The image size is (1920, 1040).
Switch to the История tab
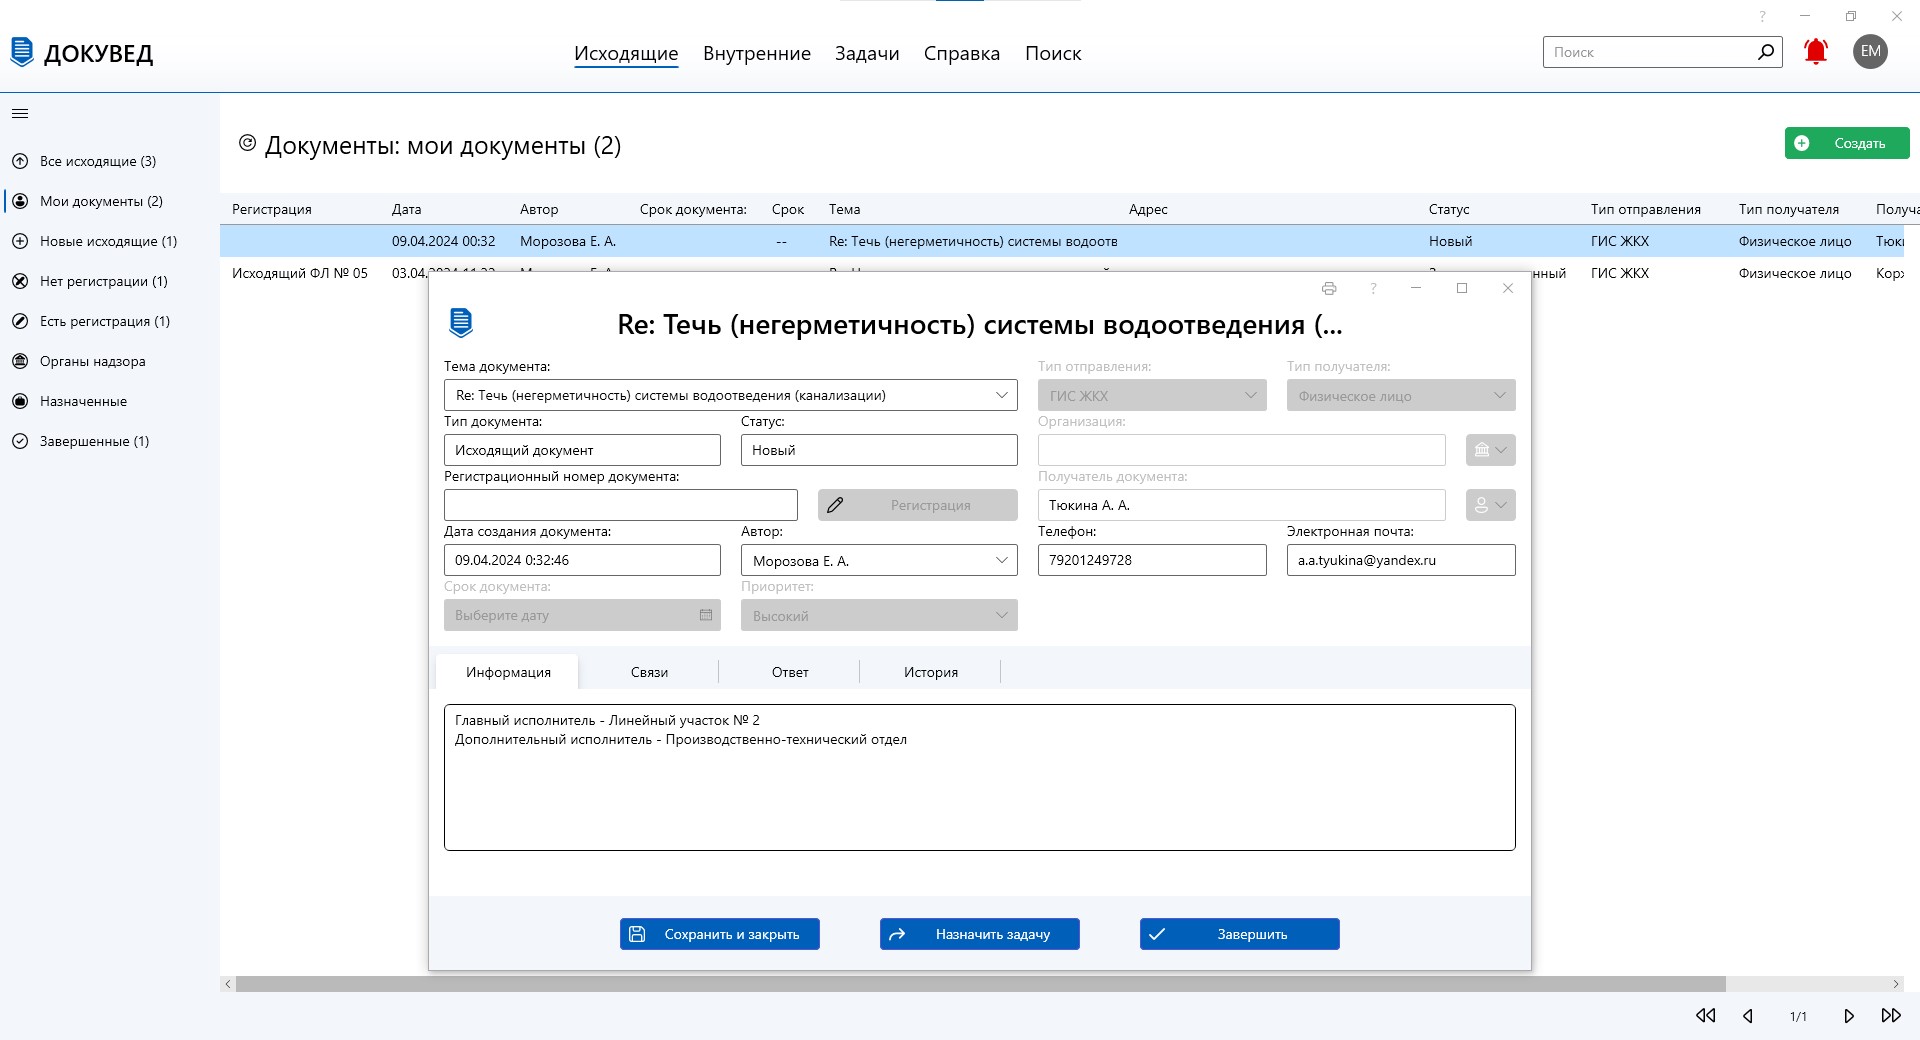point(931,672)
